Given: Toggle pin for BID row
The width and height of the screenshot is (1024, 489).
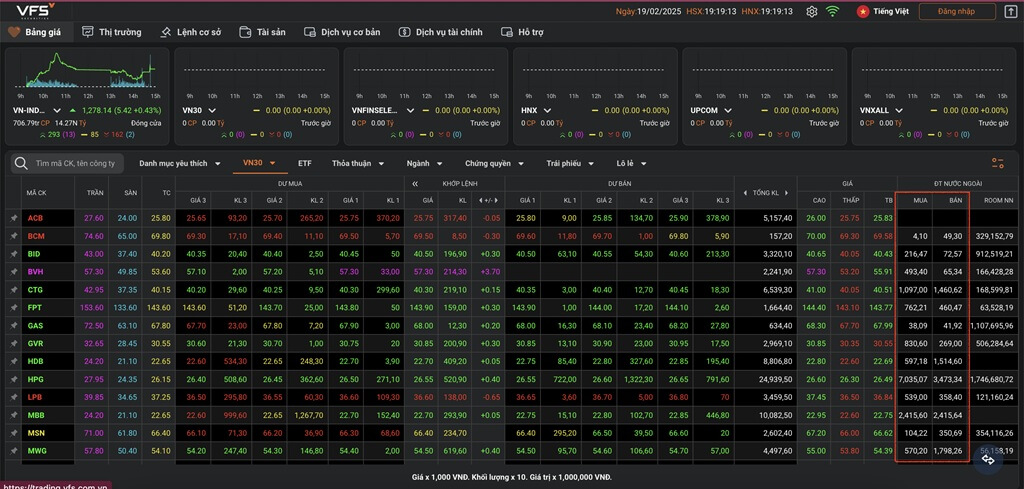Looking at the screenshot, I should pyautogui.click(x=13, y=253).
